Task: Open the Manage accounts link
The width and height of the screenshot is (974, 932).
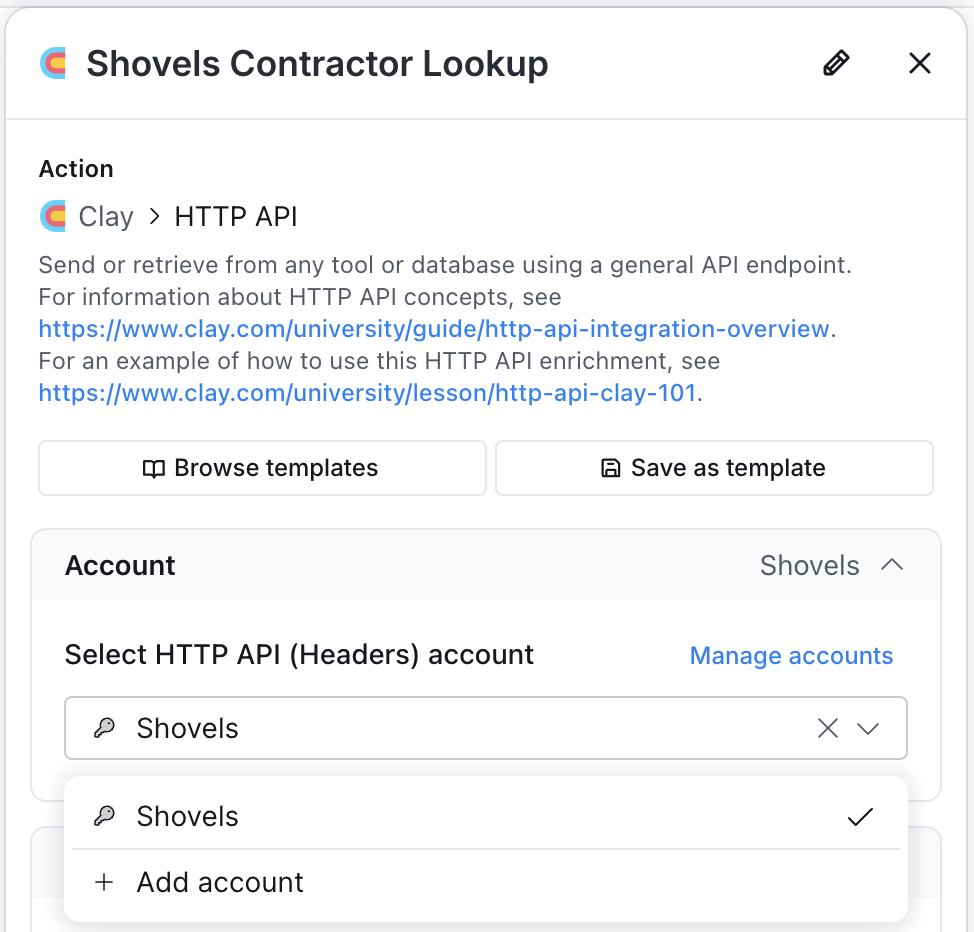Action: coord(791,656)
